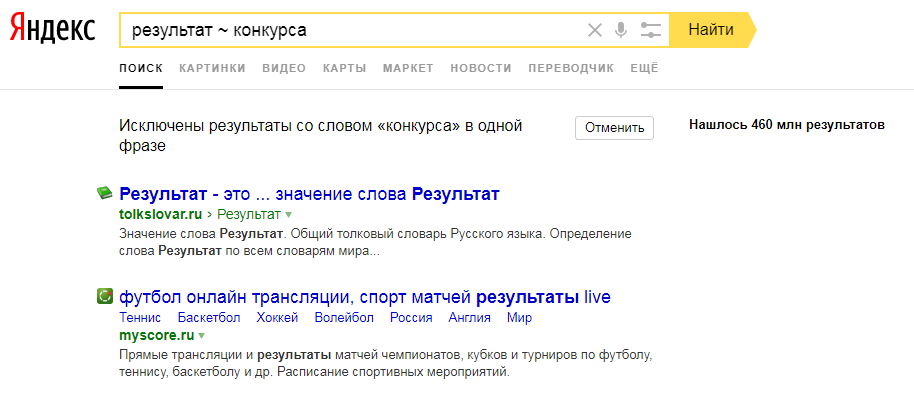Expand the myscore.ru result dropdown arrow

point(202,336)
